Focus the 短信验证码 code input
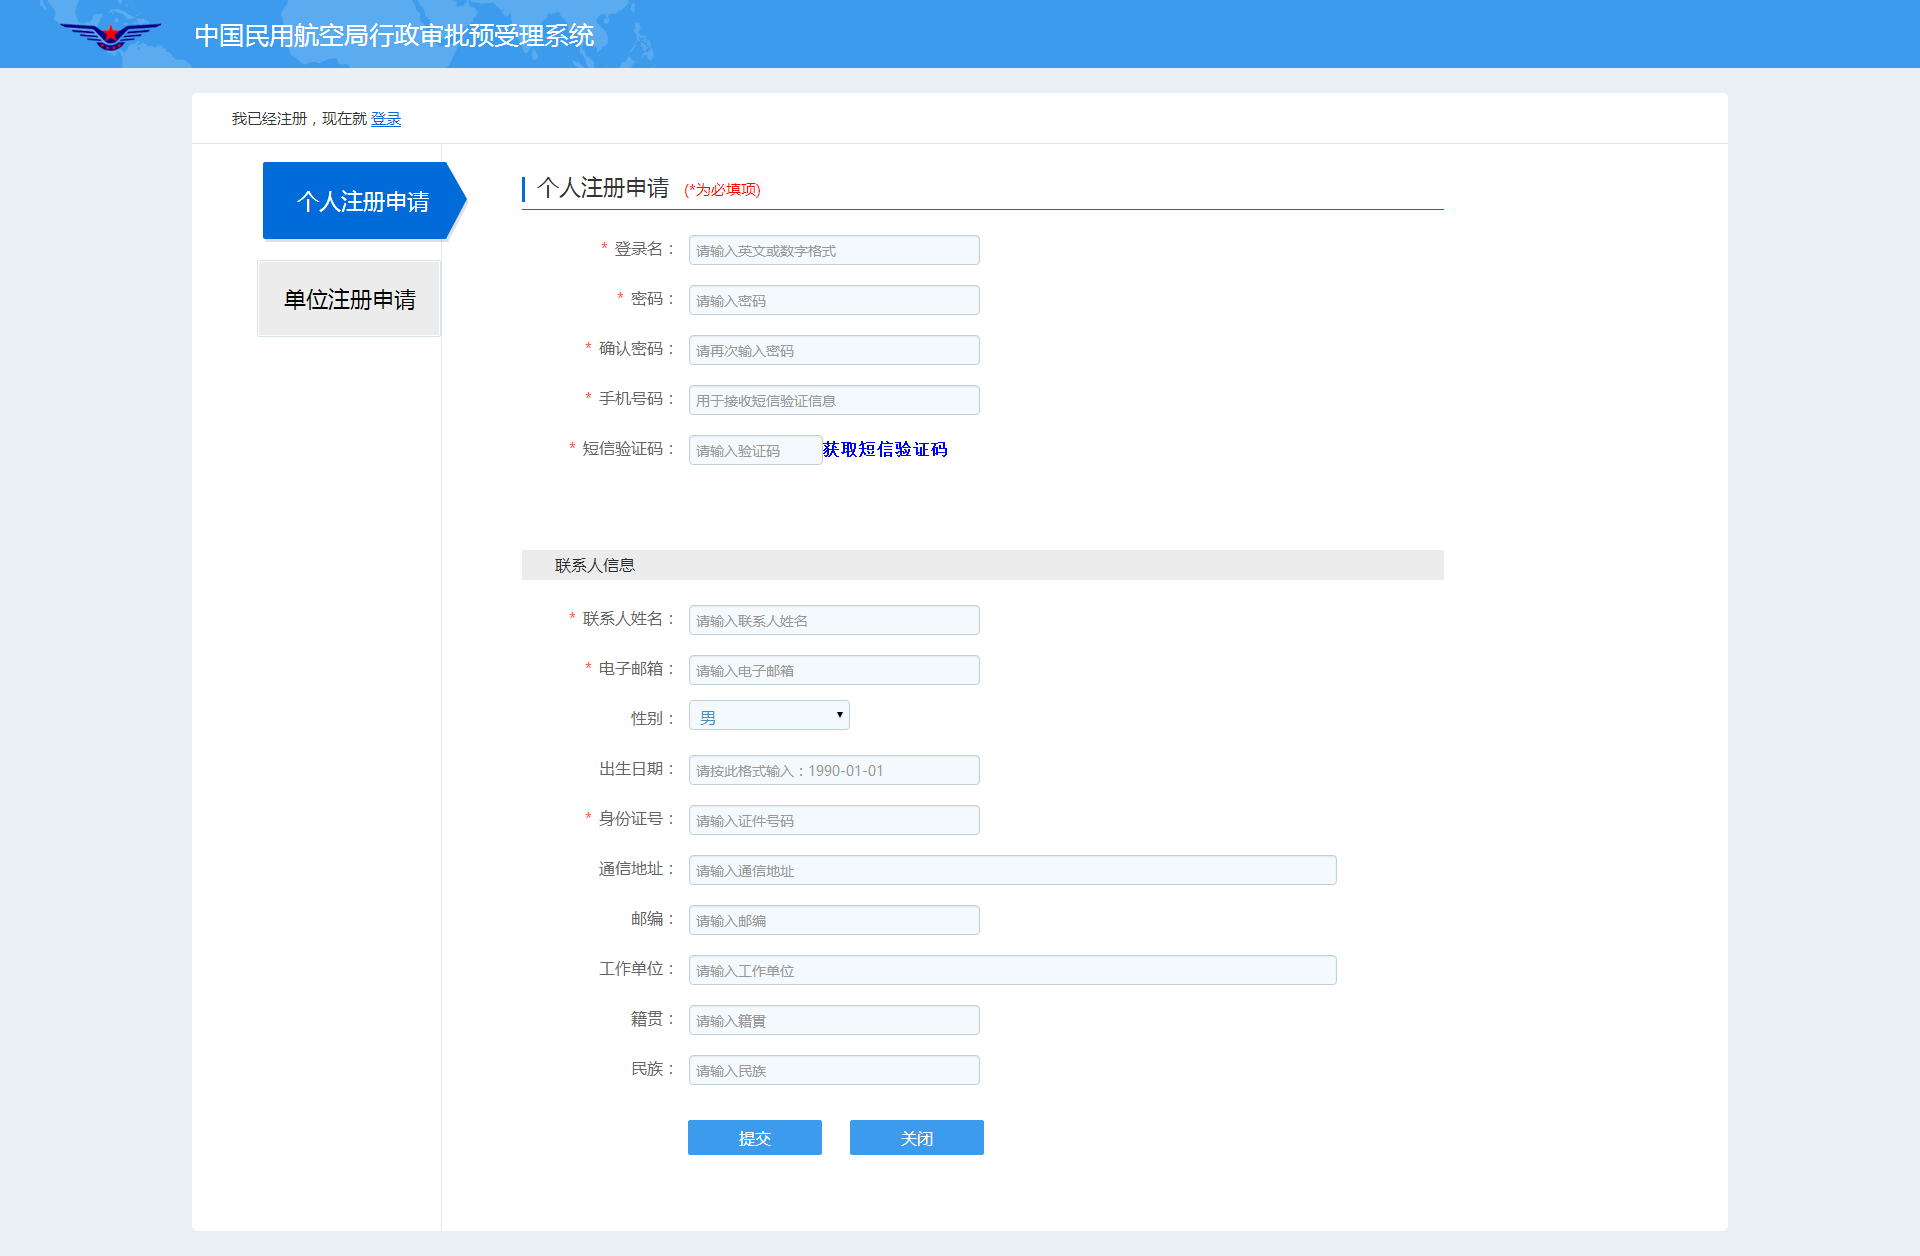1920x1256 pixels. click(x=755, y=450)
